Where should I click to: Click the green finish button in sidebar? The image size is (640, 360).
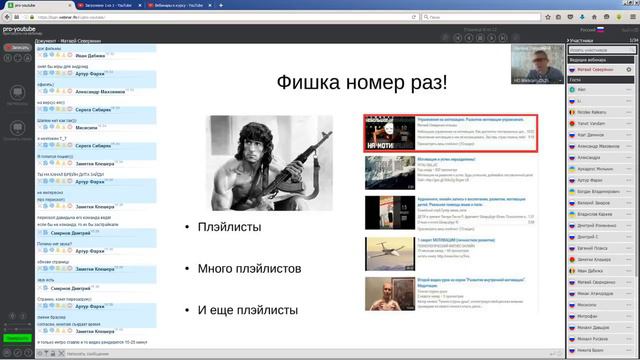tap(18, 338)
